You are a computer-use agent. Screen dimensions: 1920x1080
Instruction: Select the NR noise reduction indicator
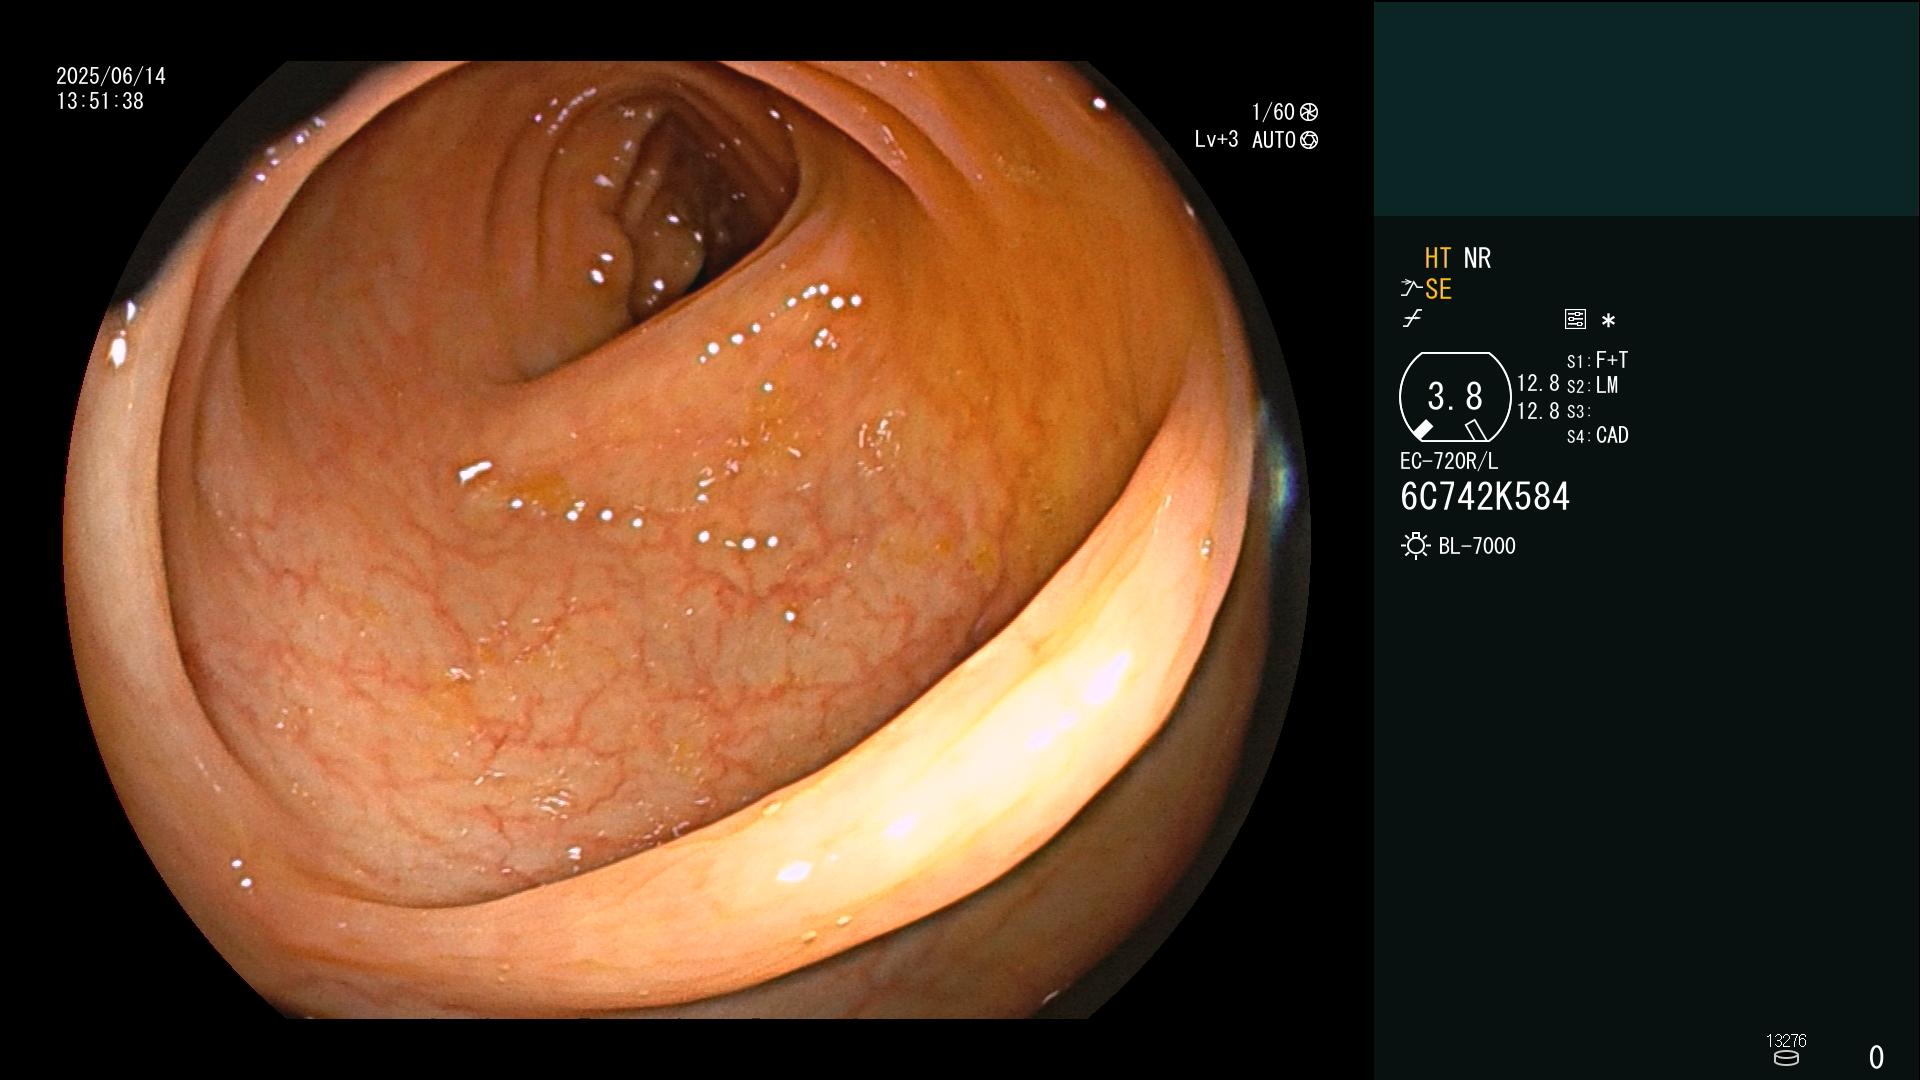tap(1477, 258)
